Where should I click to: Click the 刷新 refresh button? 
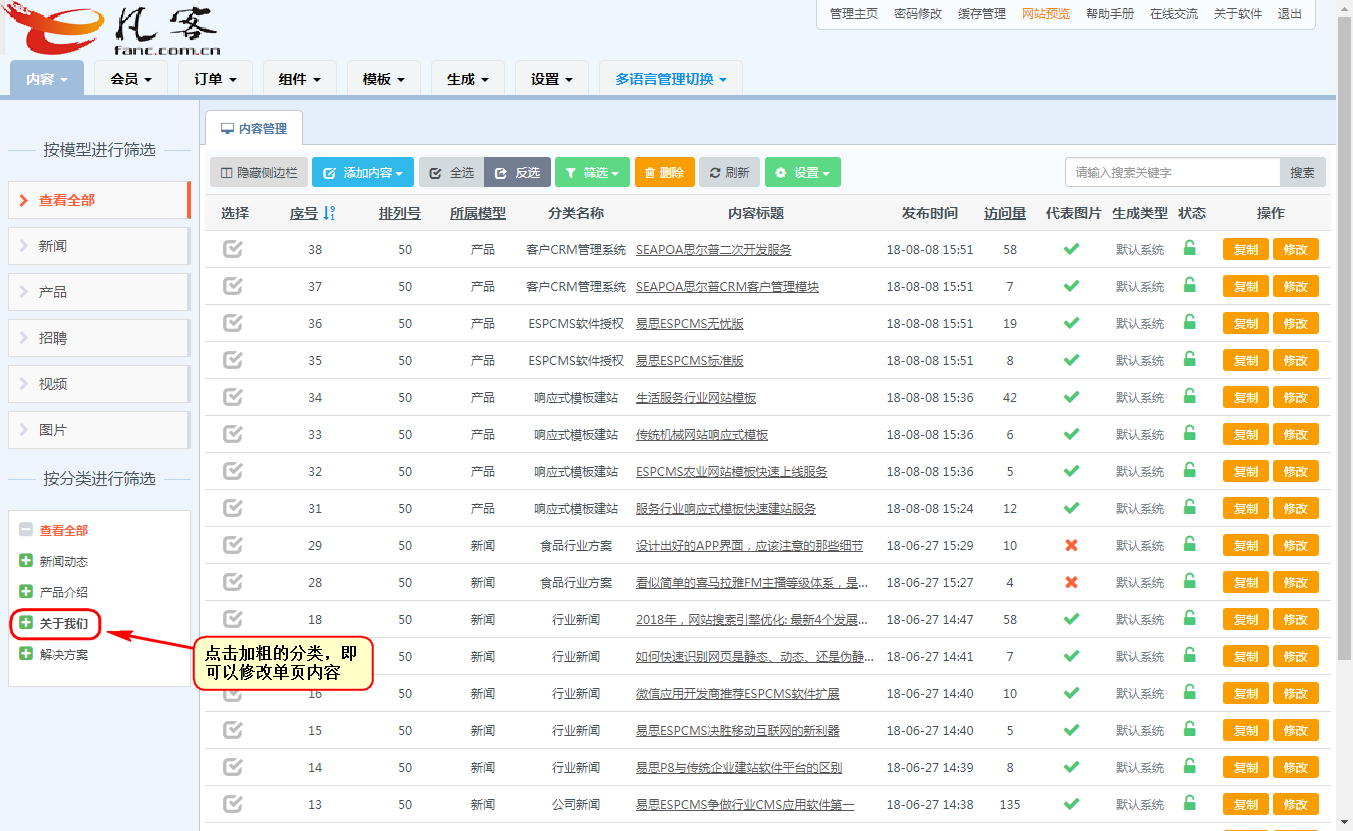pos(729,172)
